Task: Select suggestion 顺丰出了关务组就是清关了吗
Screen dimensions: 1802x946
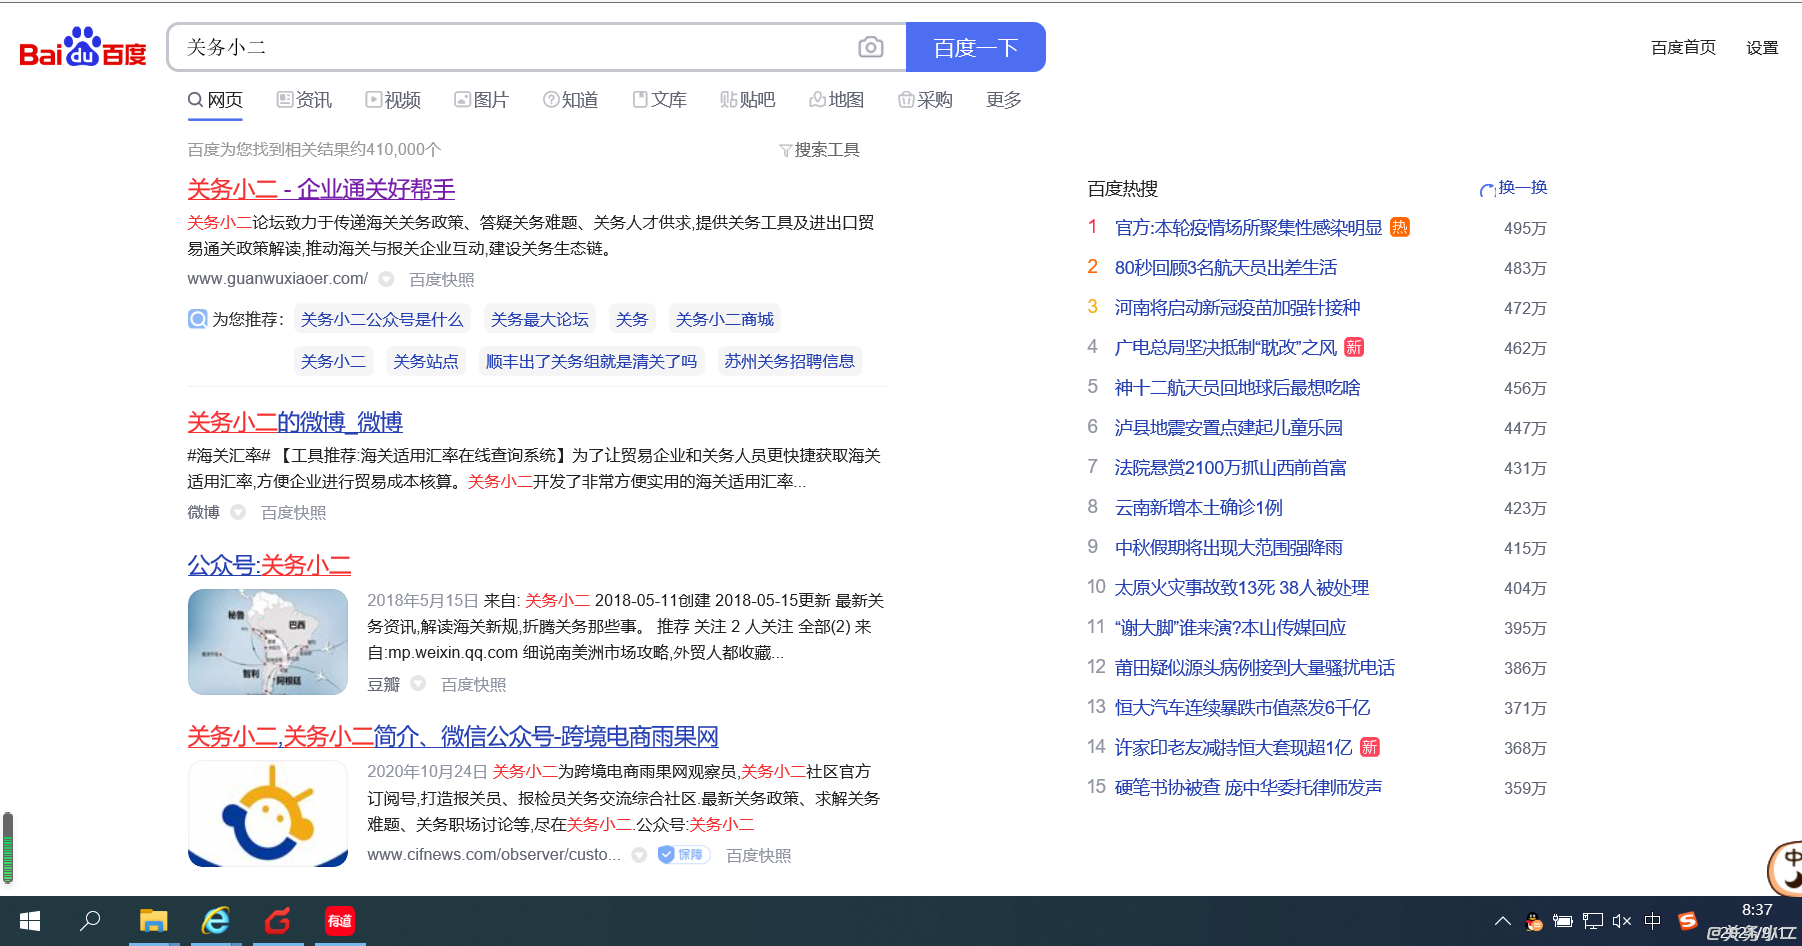Action: [591, 361]
